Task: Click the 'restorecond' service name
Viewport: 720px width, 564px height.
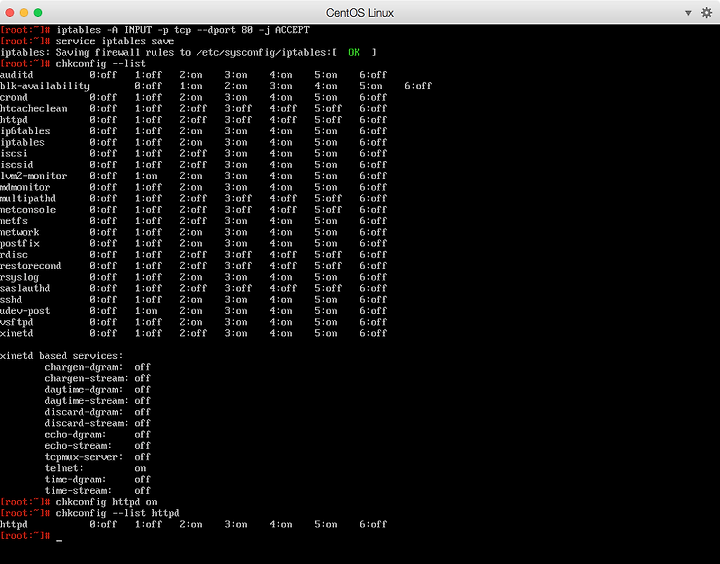Action: pos(31,266)
